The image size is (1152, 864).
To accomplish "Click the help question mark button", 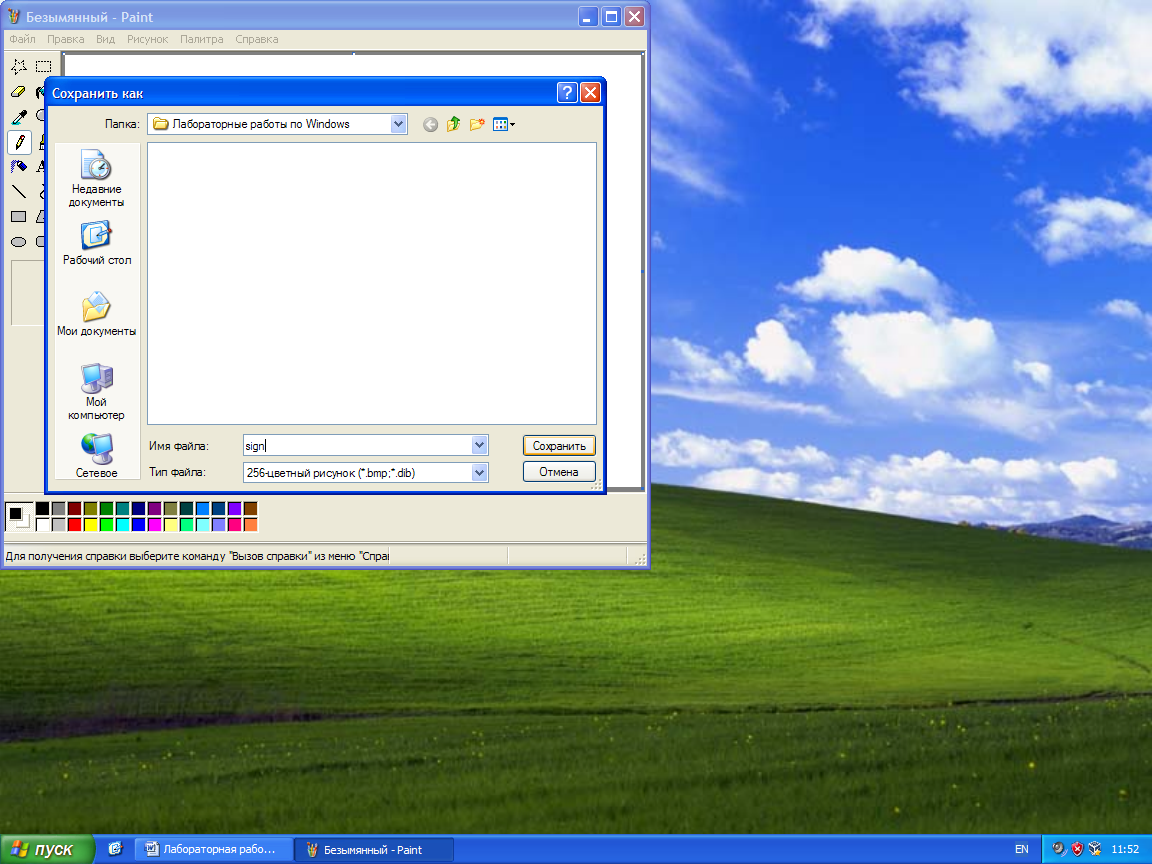I will (x=566, y=93).
